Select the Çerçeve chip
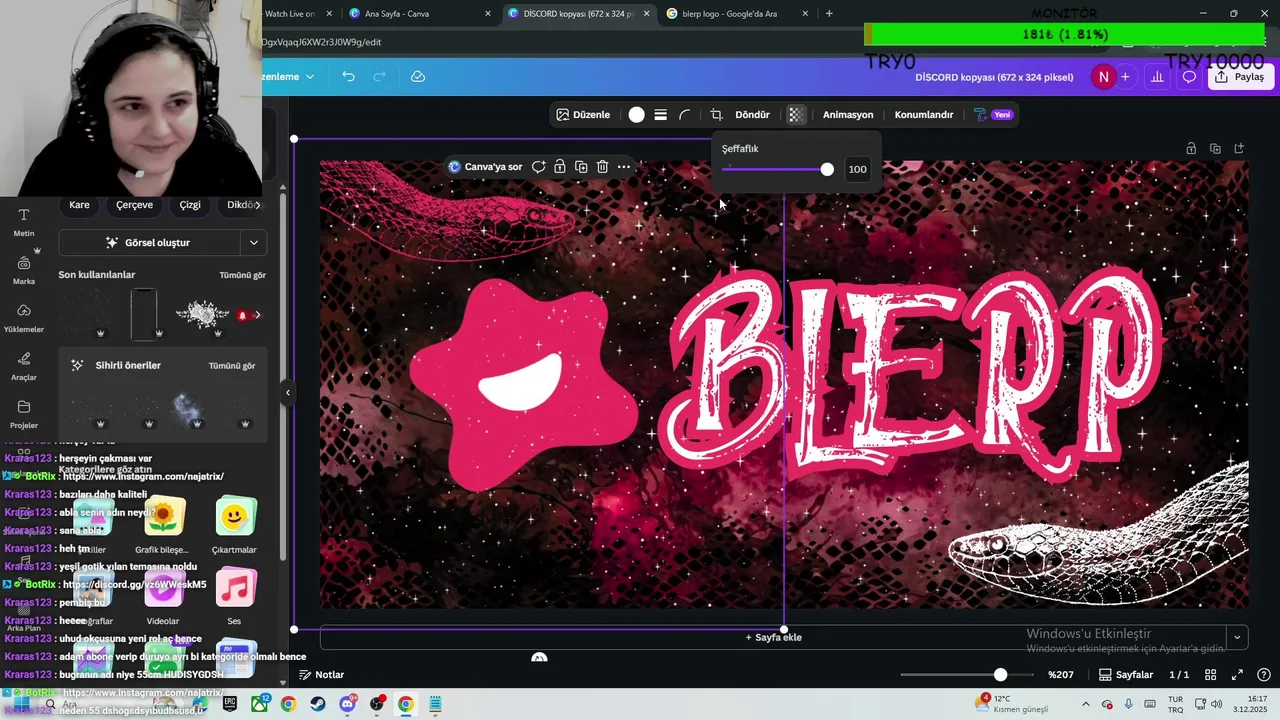The image size is (1280, 720). 134,205
